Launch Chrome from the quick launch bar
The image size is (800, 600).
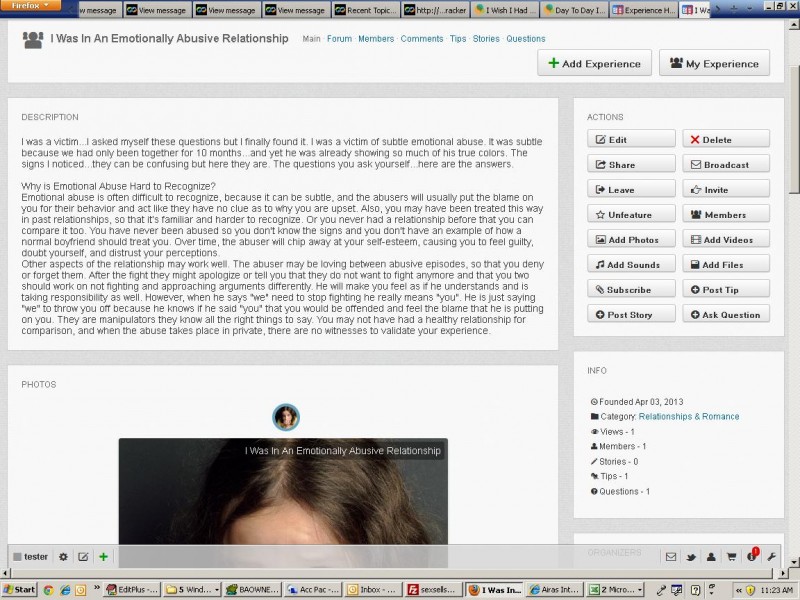(48, 590)
